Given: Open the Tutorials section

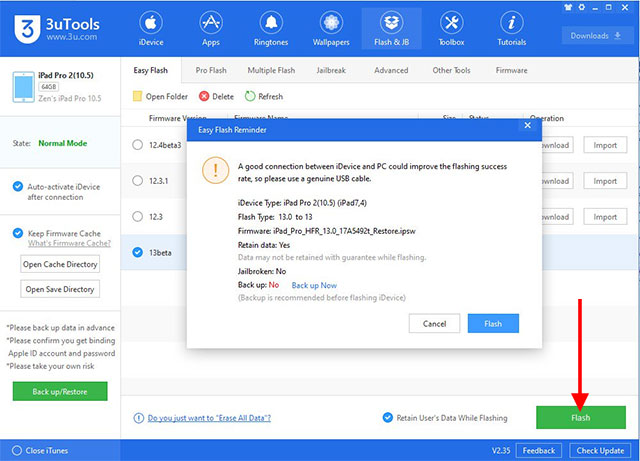Looking at the screenshot, I should 512,29.
